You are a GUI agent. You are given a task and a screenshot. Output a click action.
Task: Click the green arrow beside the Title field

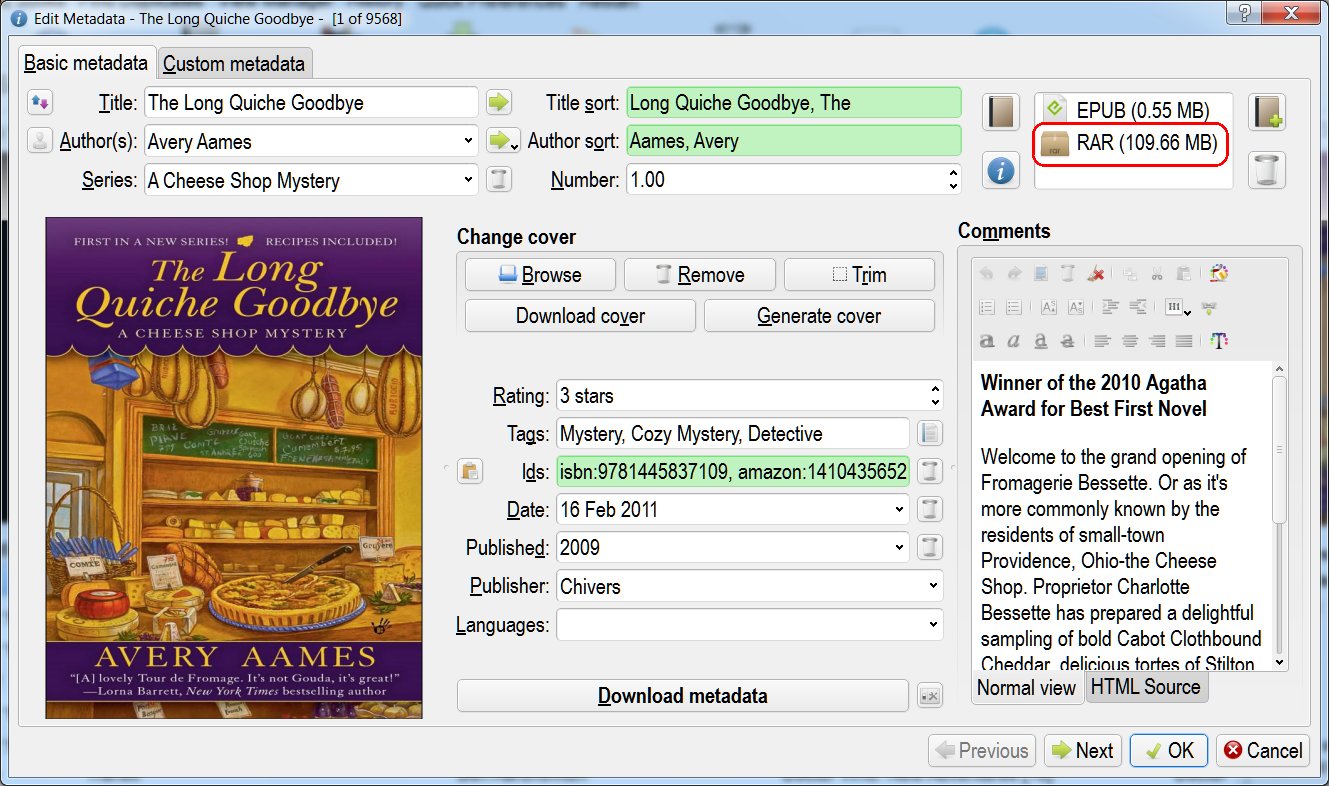(x=498, y=102)
